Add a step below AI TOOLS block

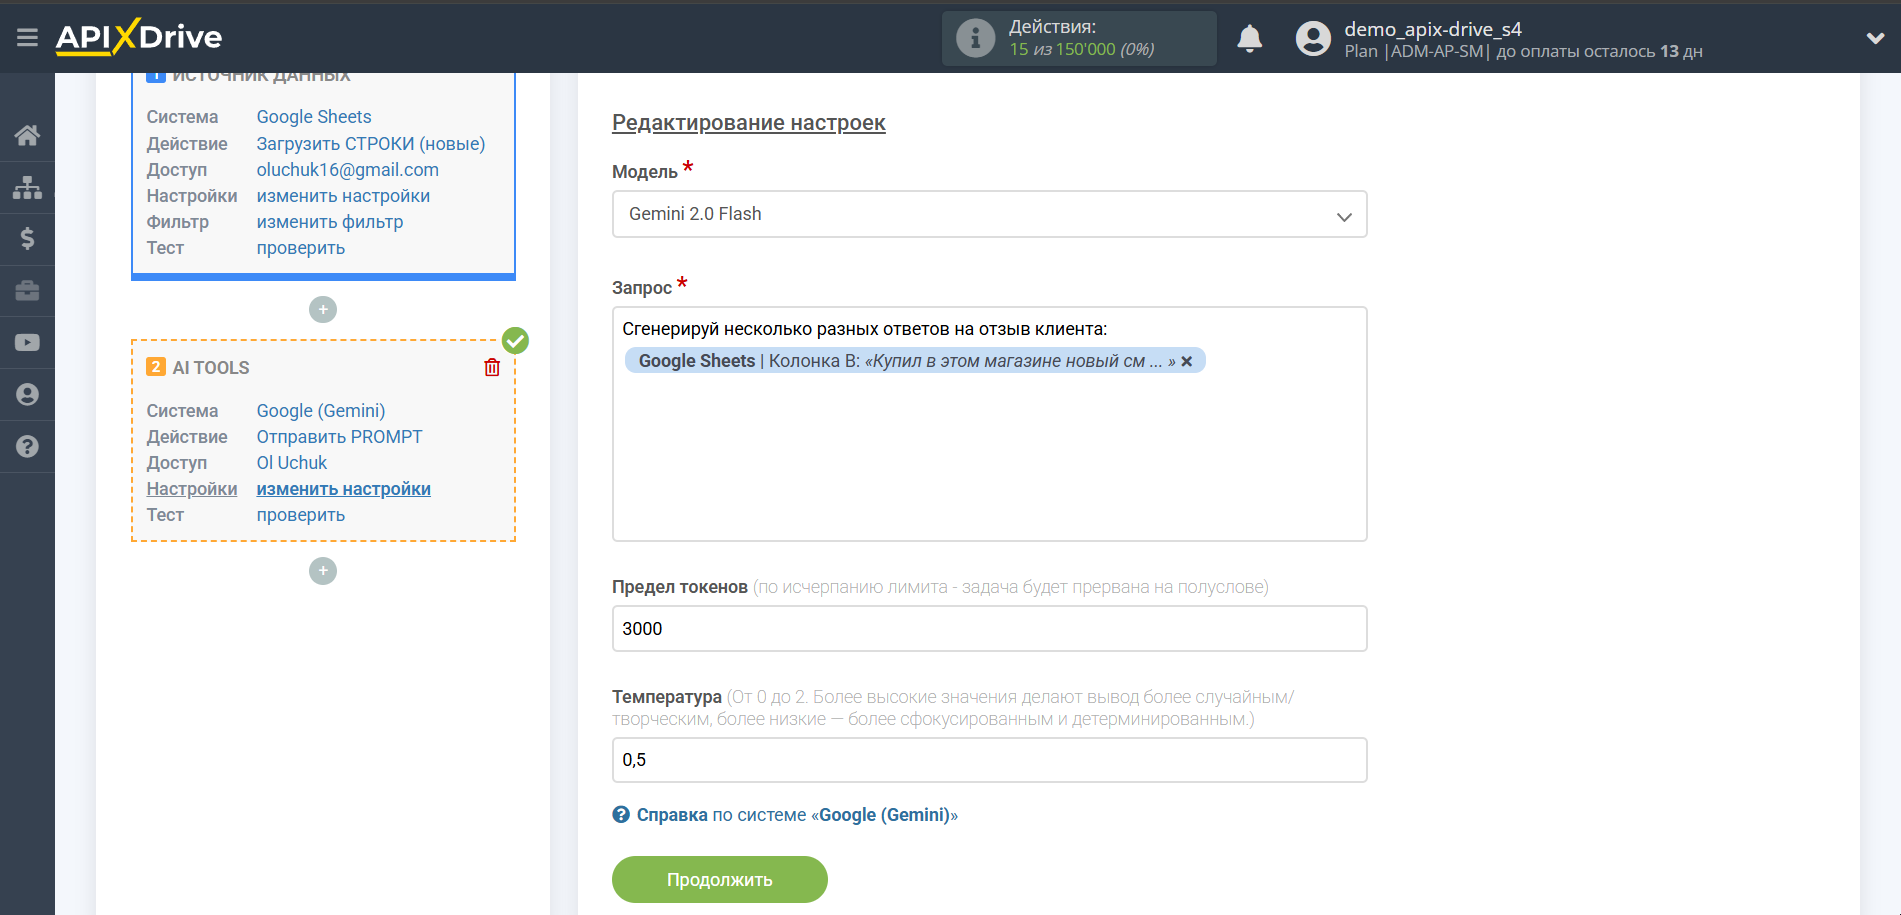coord(323,571)
